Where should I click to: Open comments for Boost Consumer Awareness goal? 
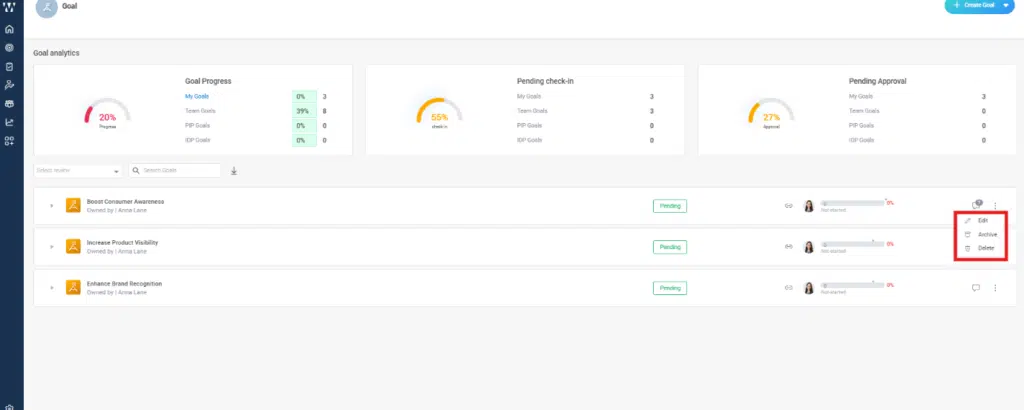tap(976, 205)
